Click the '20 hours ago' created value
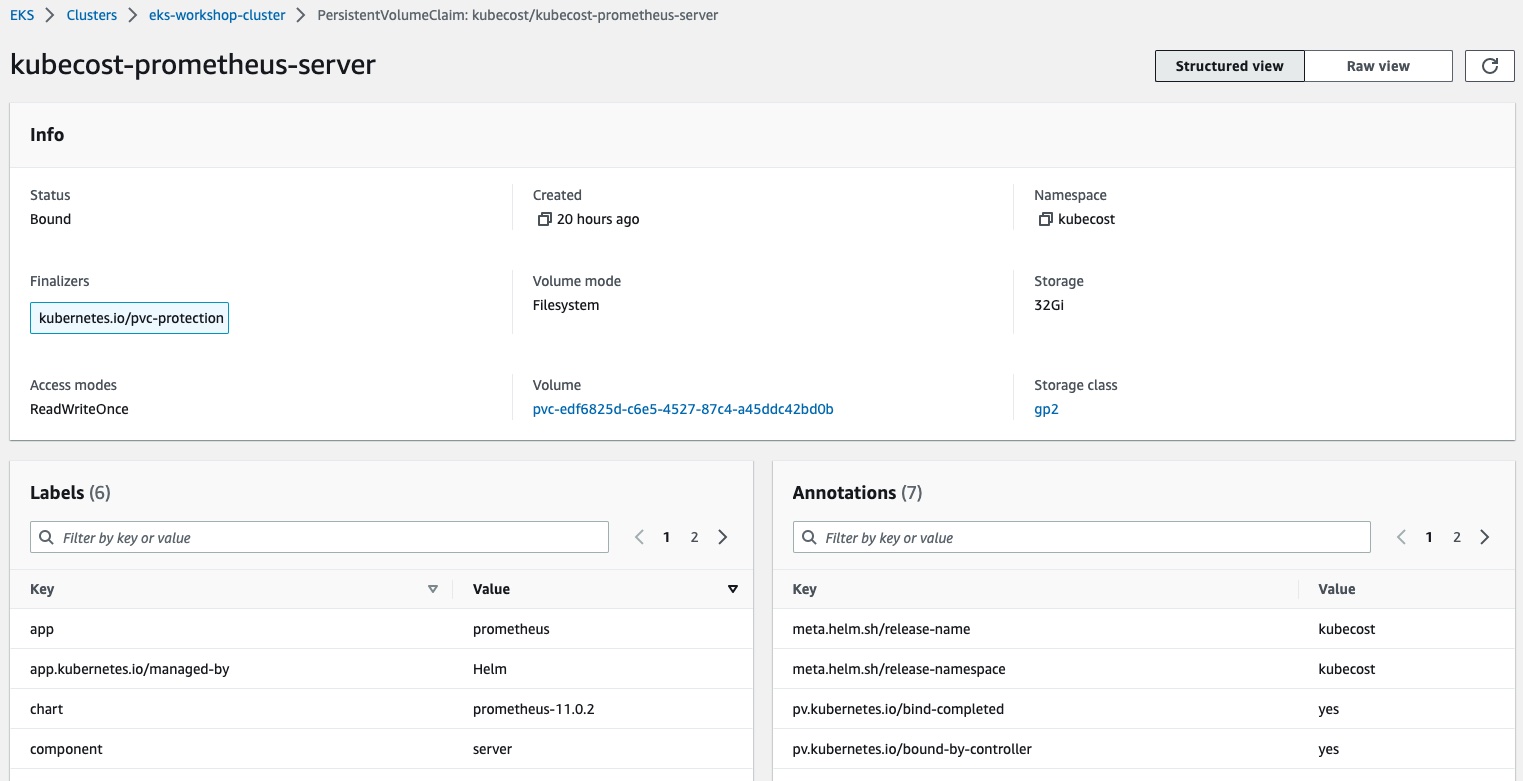Viewport: 1523px width, 781px height. click(598, 219)
